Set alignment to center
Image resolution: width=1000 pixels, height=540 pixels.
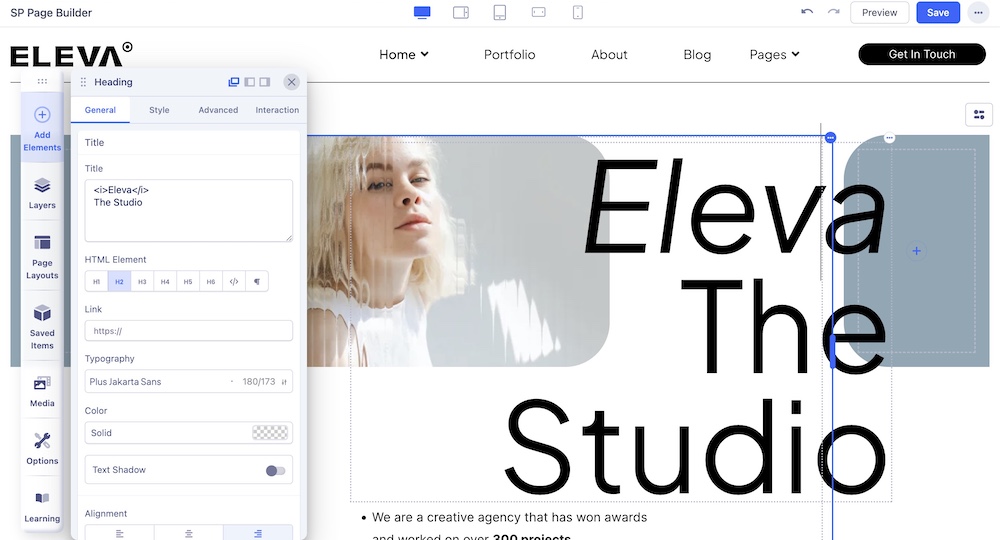click(188, 533)
